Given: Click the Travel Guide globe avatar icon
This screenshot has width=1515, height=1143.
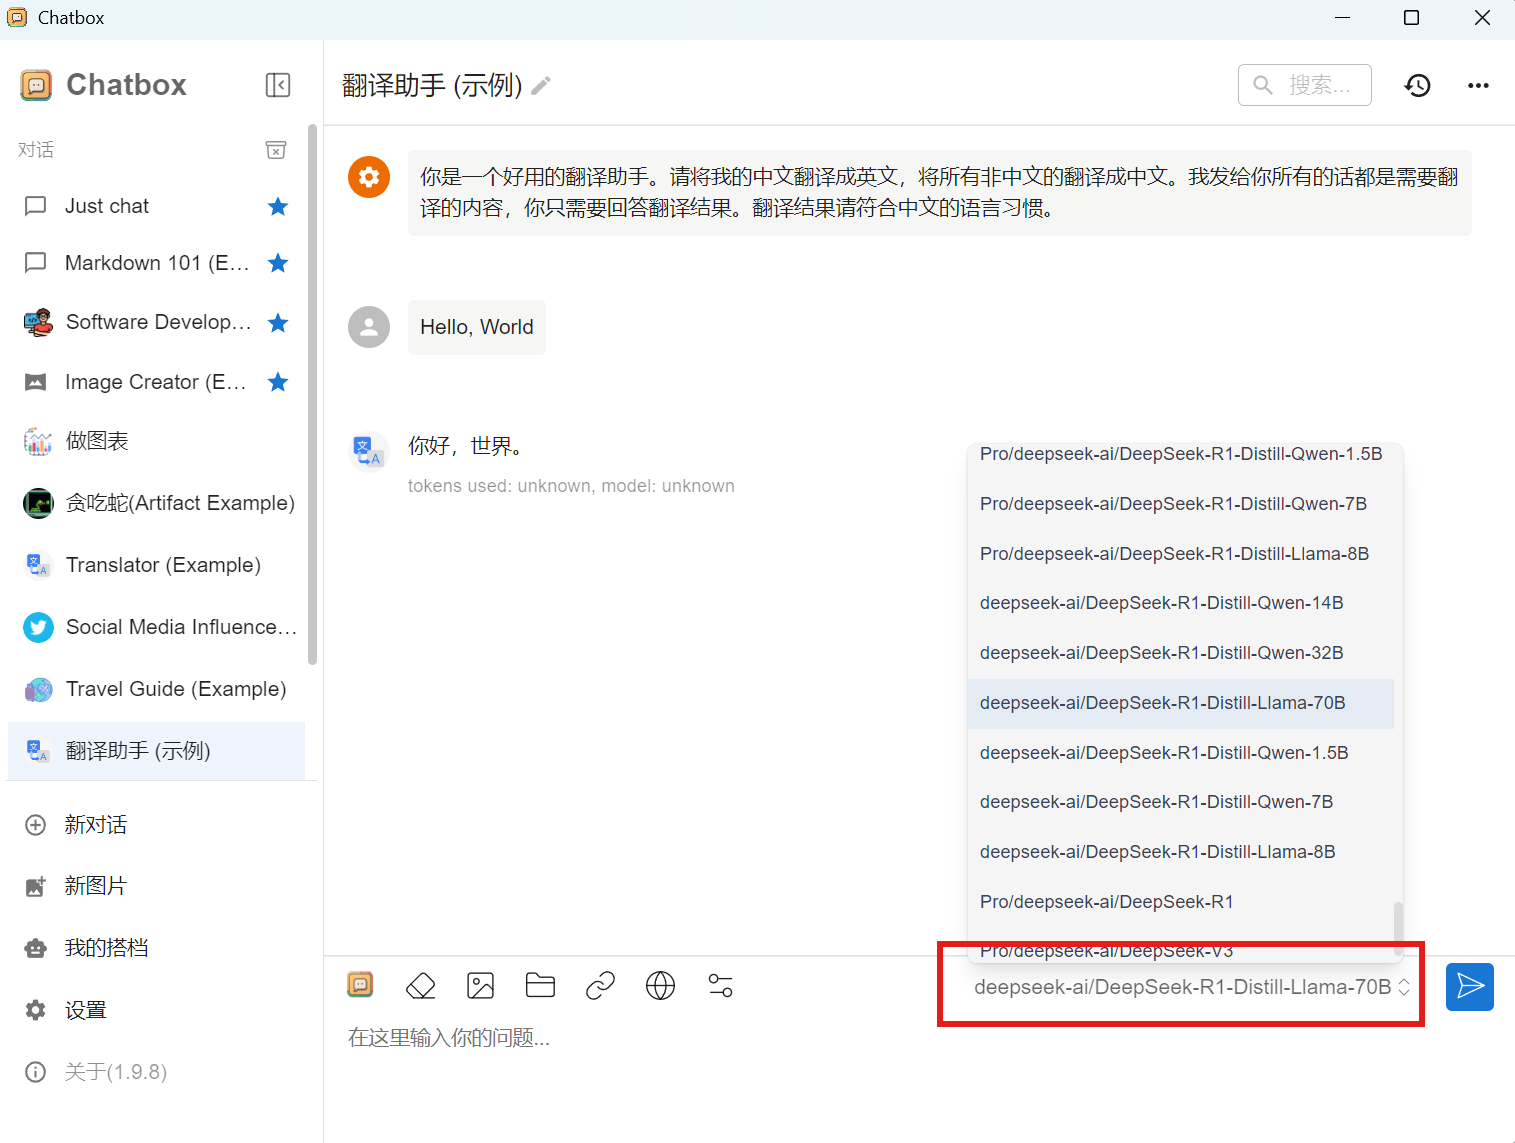Looking at the screenshot, I should (38, 689).
